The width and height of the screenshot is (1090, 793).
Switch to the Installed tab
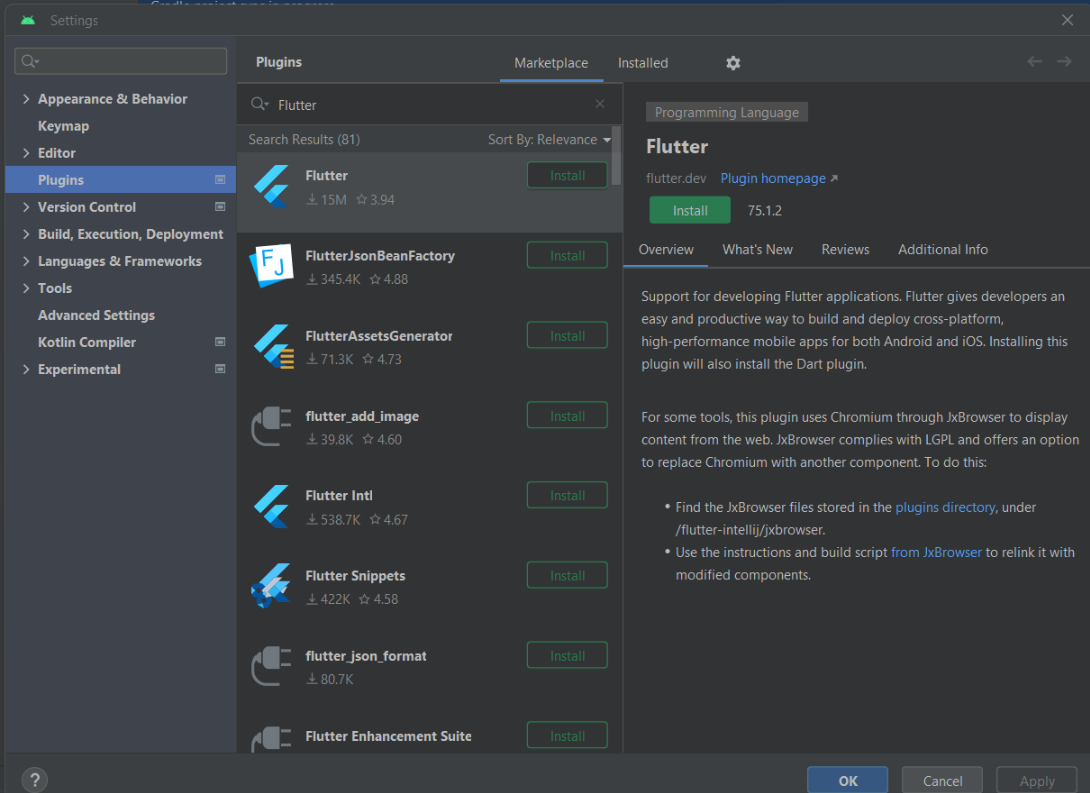643,63
